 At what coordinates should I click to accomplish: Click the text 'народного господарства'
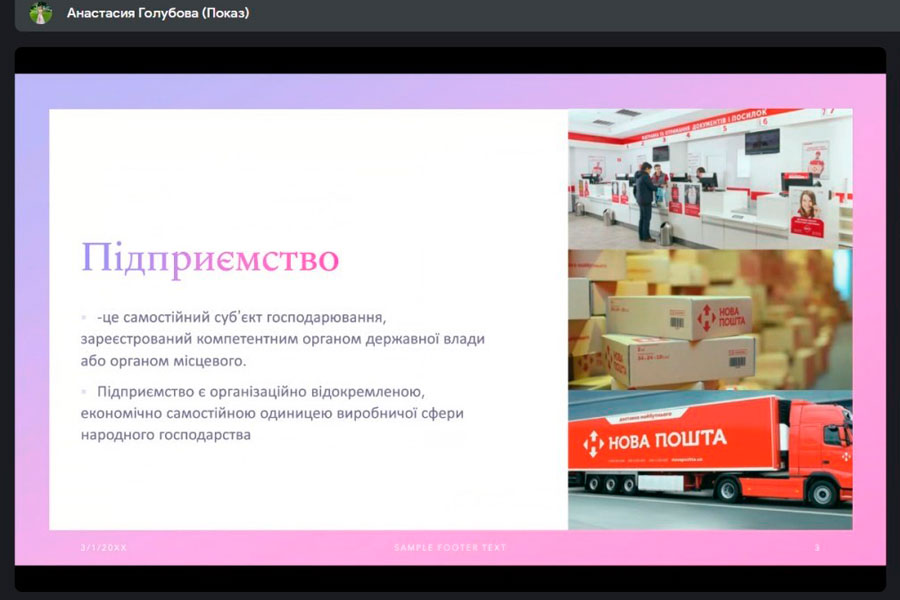click(165, 435)
